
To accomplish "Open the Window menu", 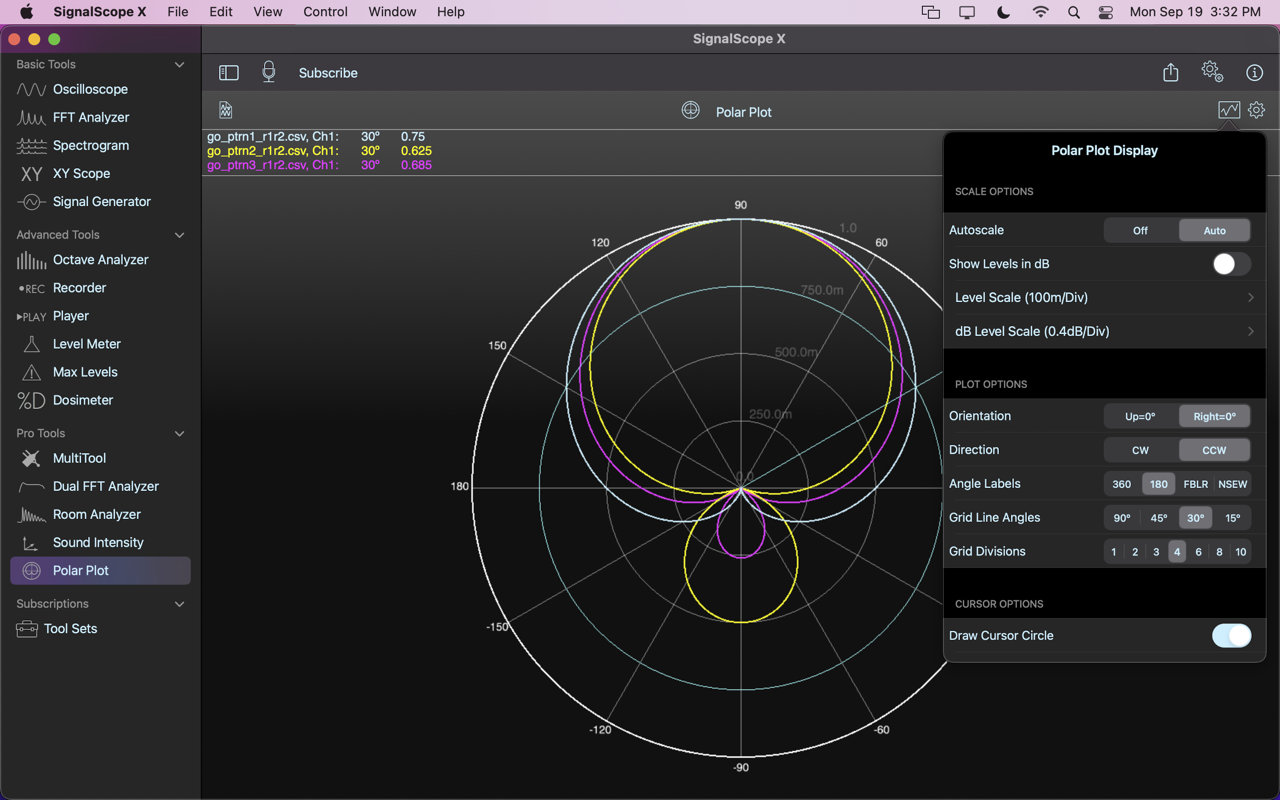I will tap(392, 12).
